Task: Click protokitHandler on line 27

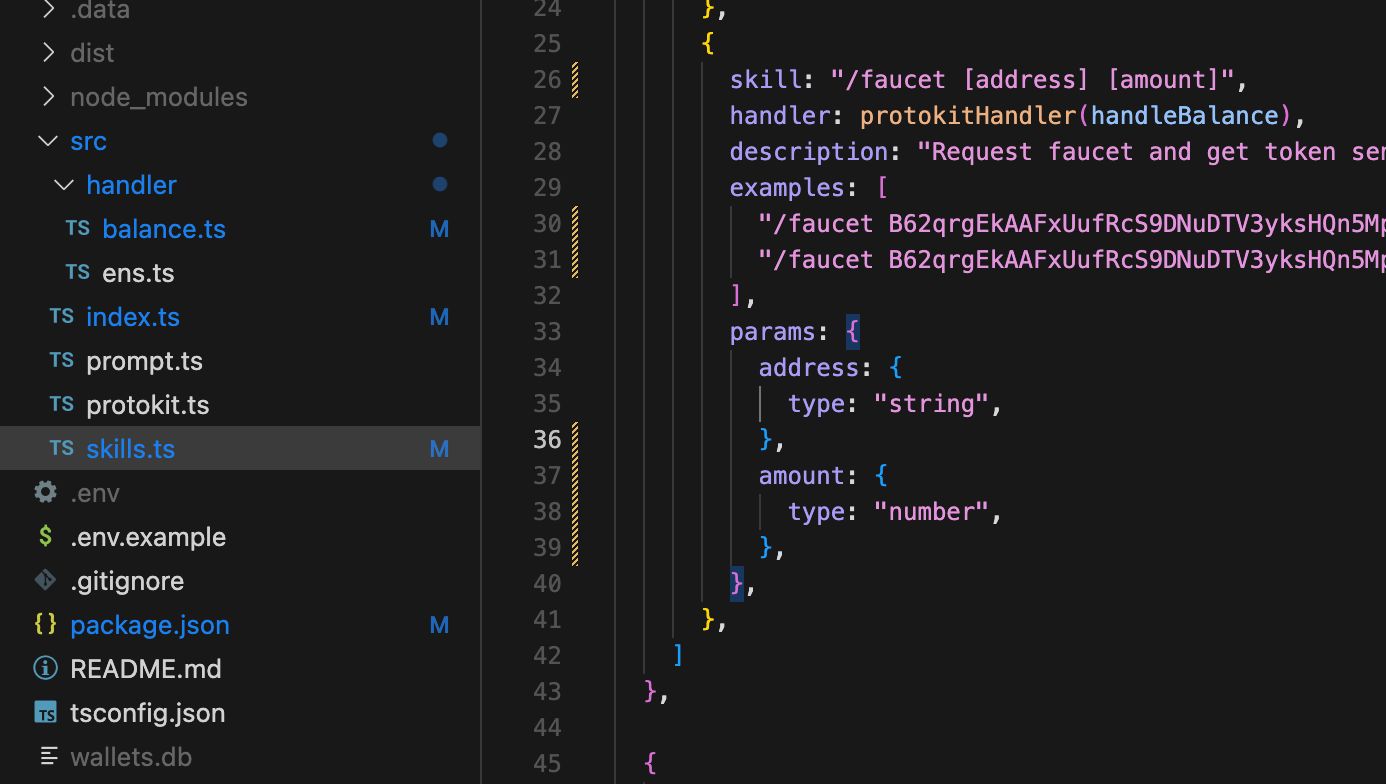Action: [x=968, y=115]
